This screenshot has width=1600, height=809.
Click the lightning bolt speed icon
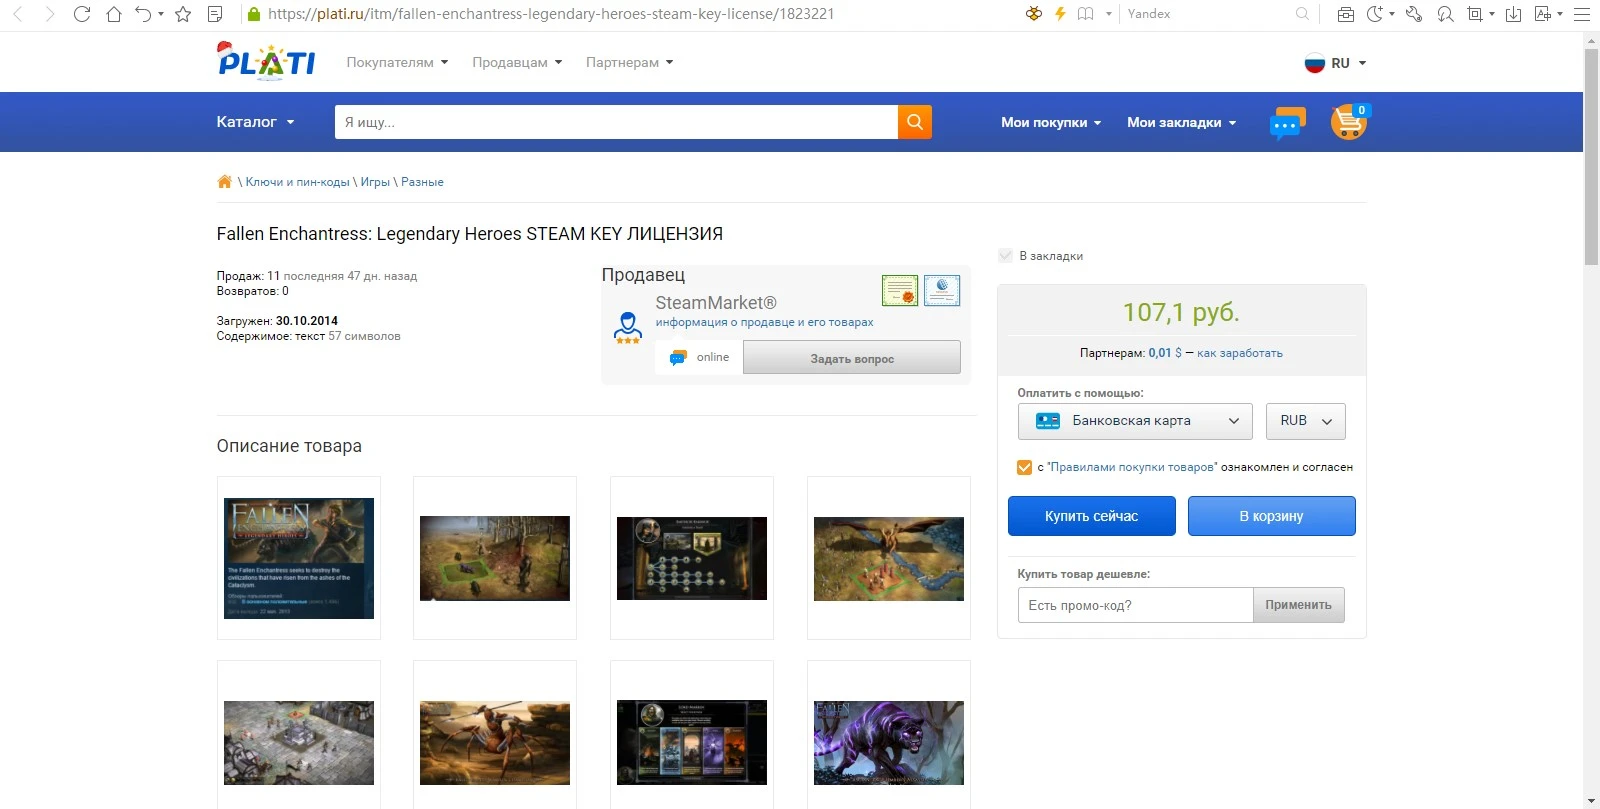point(1060,14)
